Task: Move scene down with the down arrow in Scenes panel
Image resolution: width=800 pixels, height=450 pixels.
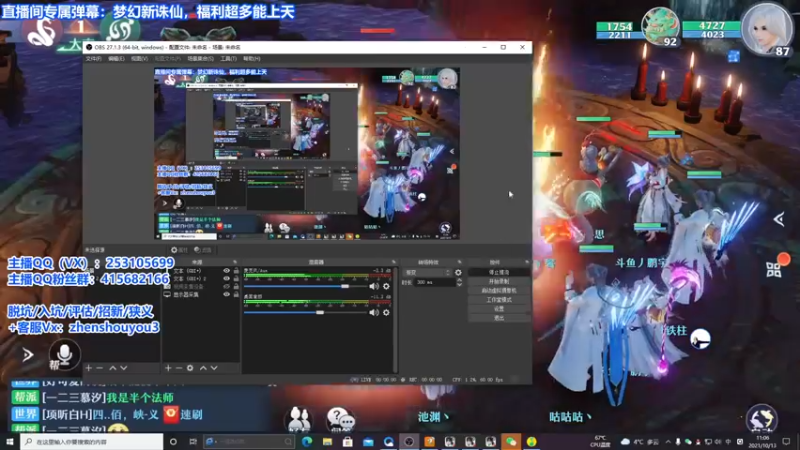Action: 123,367
